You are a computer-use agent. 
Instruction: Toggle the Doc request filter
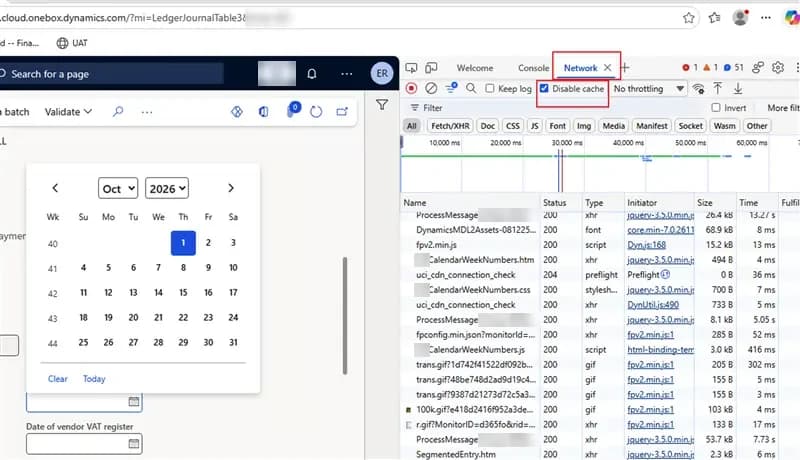coord(488,126)
